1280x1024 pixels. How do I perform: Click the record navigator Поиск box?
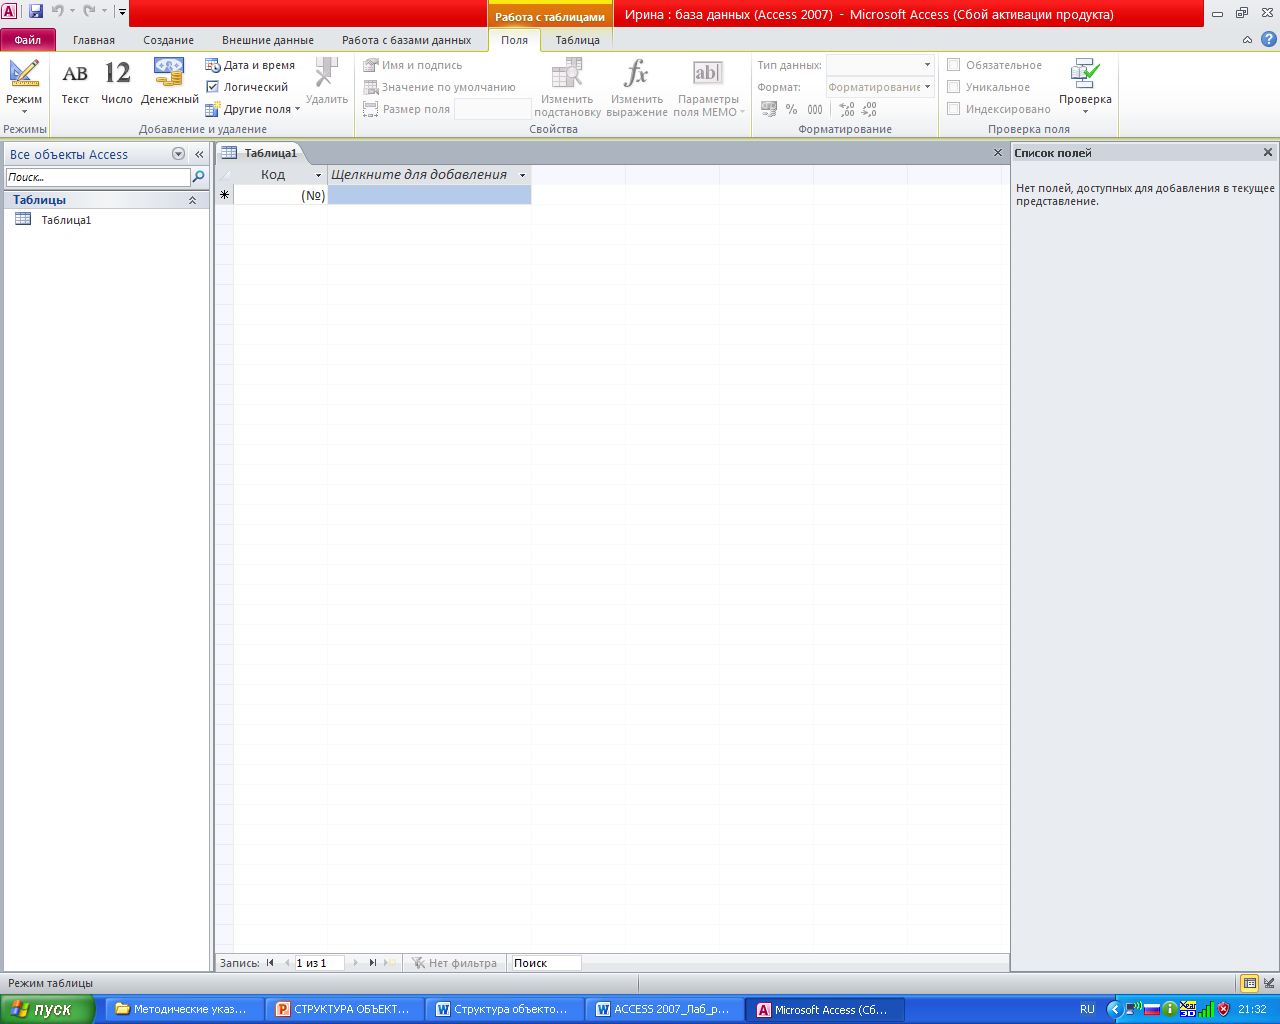(x=545, y=963)
